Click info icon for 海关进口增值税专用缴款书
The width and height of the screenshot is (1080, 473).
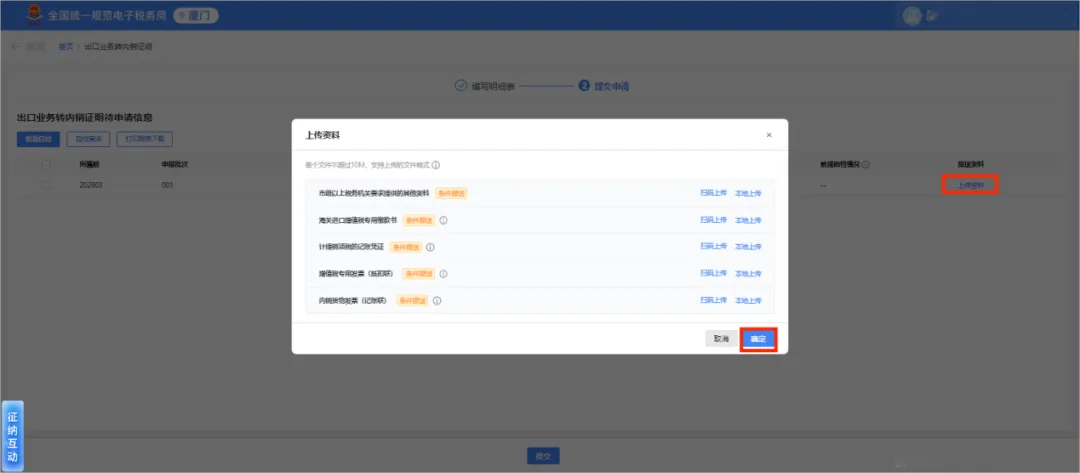tap(444, 220)
